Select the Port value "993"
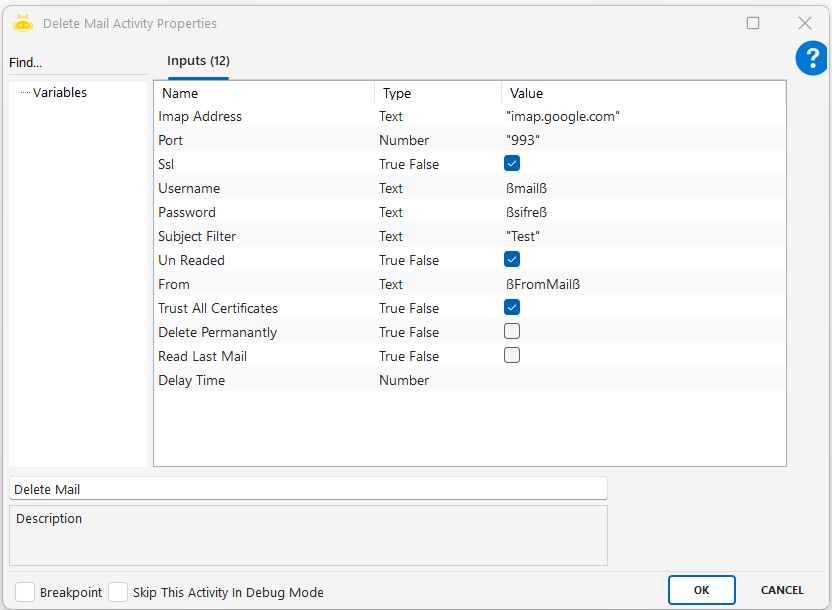Image resolution: width=832 pixels, height=610 pixels. click(x=524, y=141)
